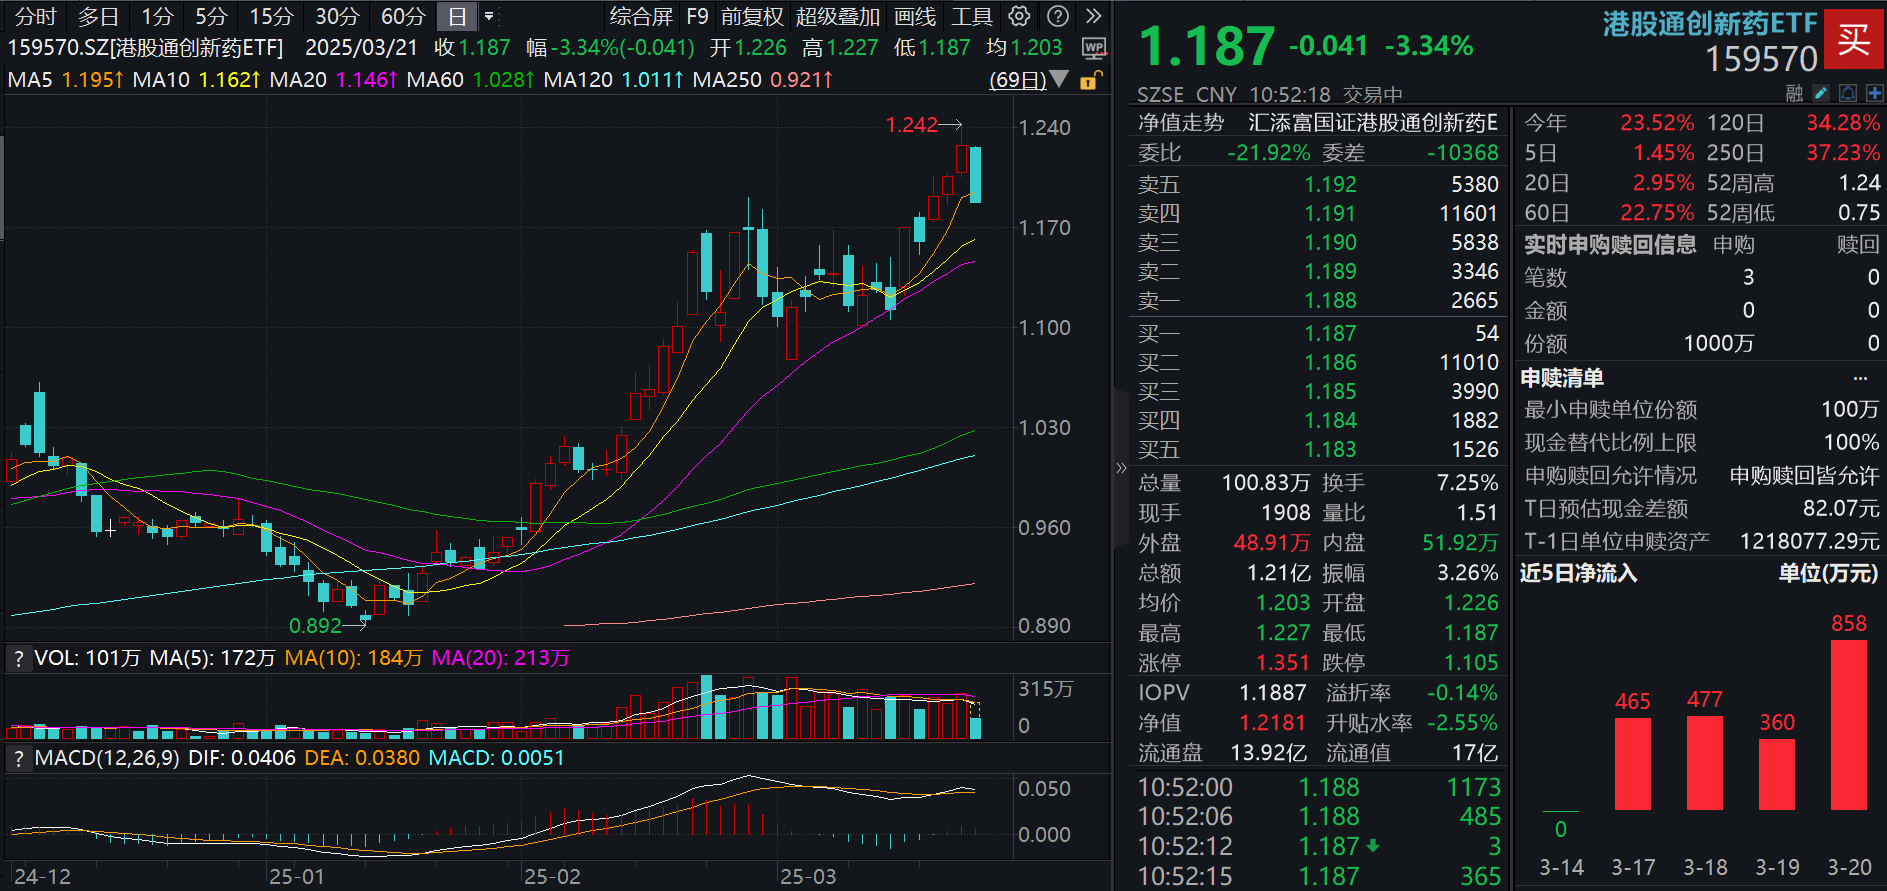Click the red 买 buy button
This screenshot has width=1887, height=891.
pyautogui.click(x=1853, y=38)
